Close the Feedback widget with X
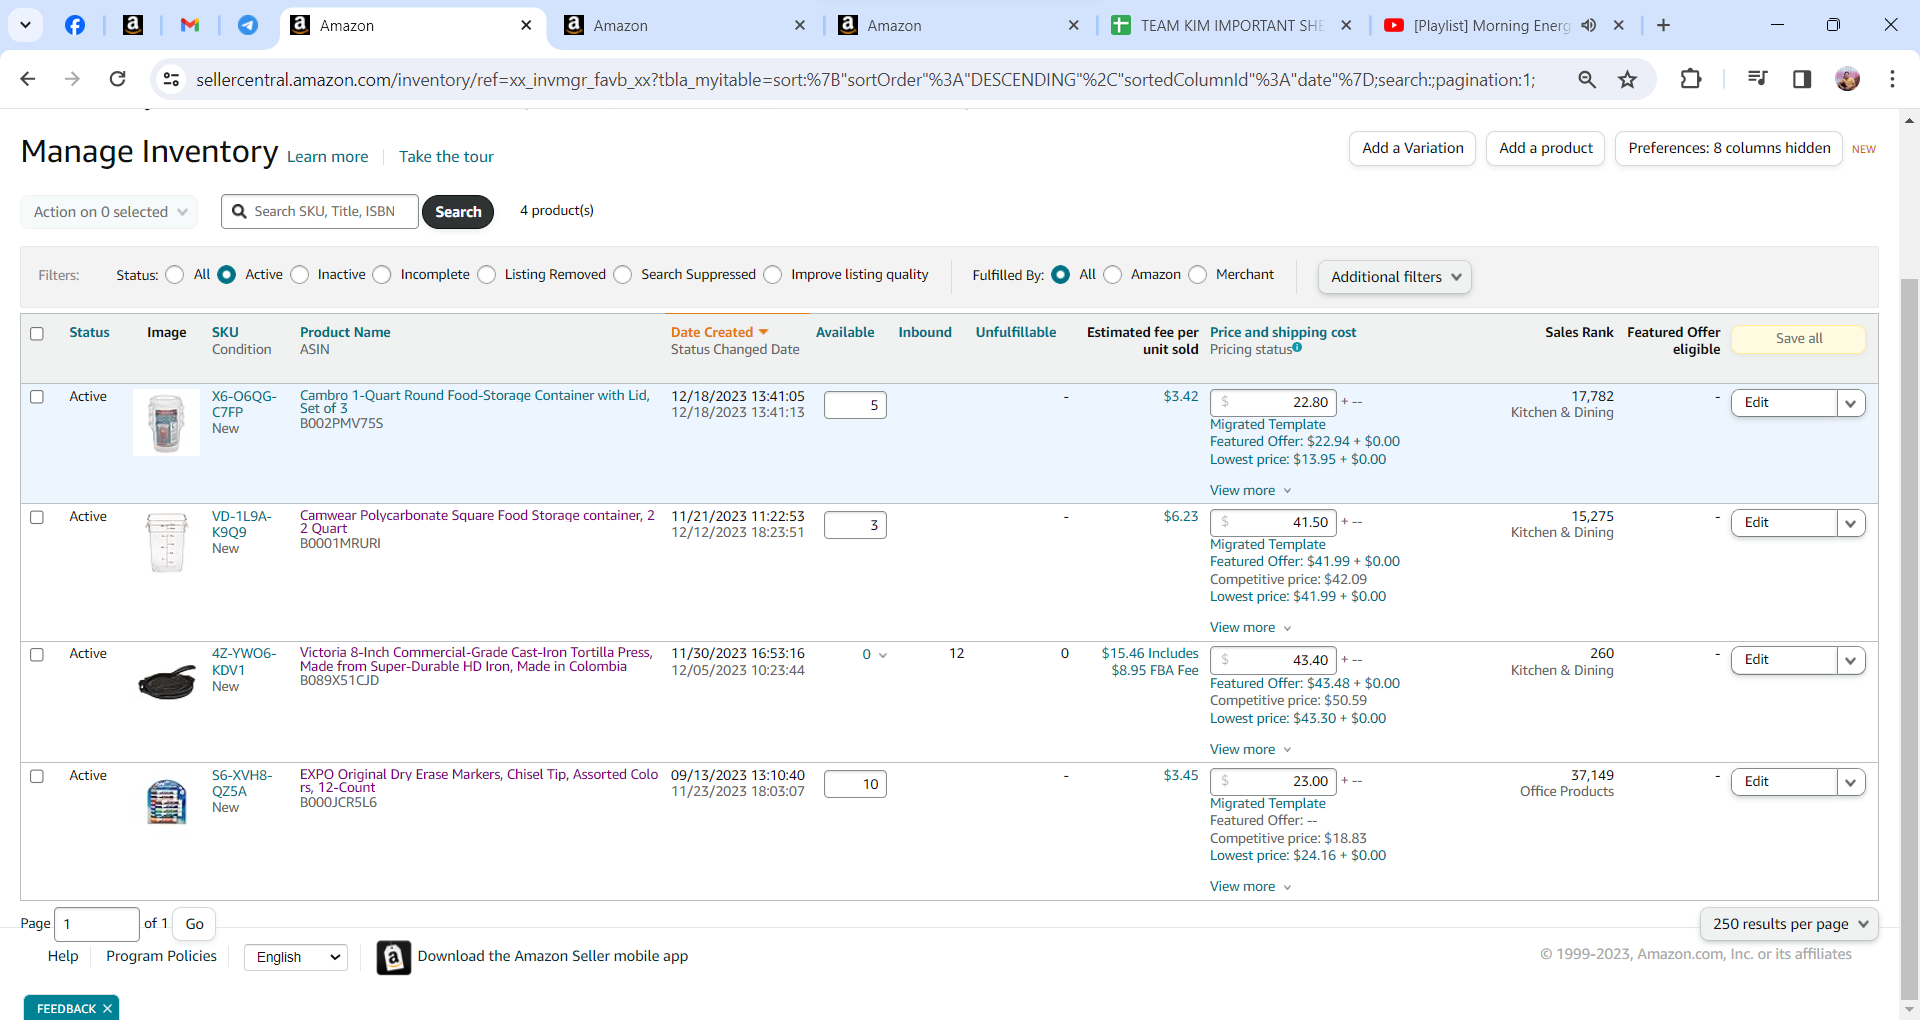The width and height of the screenshot is (1920, 1020). click(107, 1008)
